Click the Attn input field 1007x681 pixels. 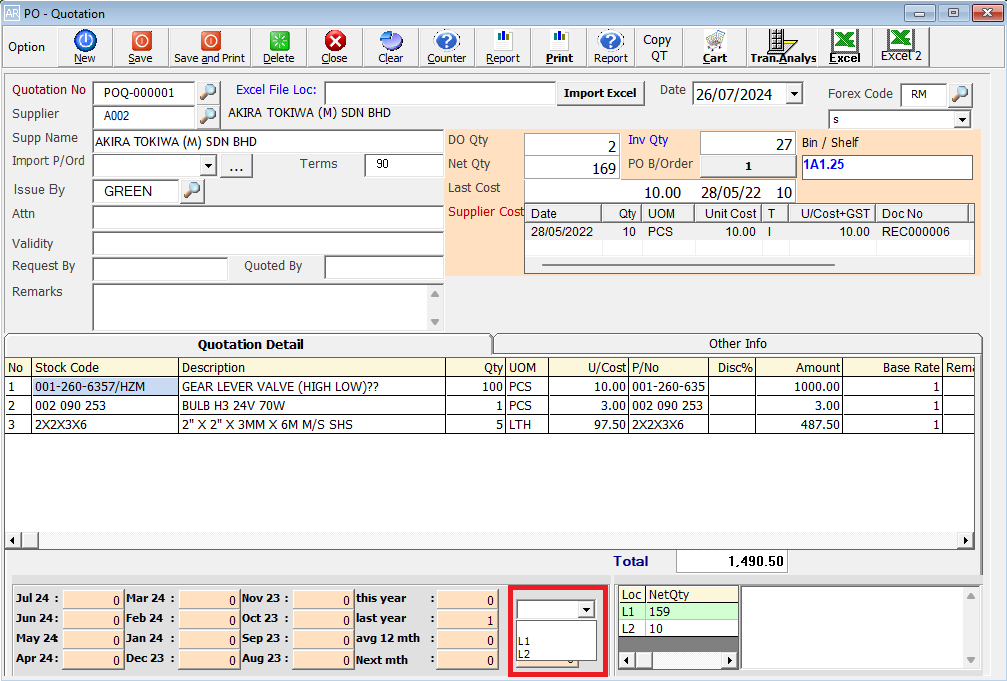point(268,218)
